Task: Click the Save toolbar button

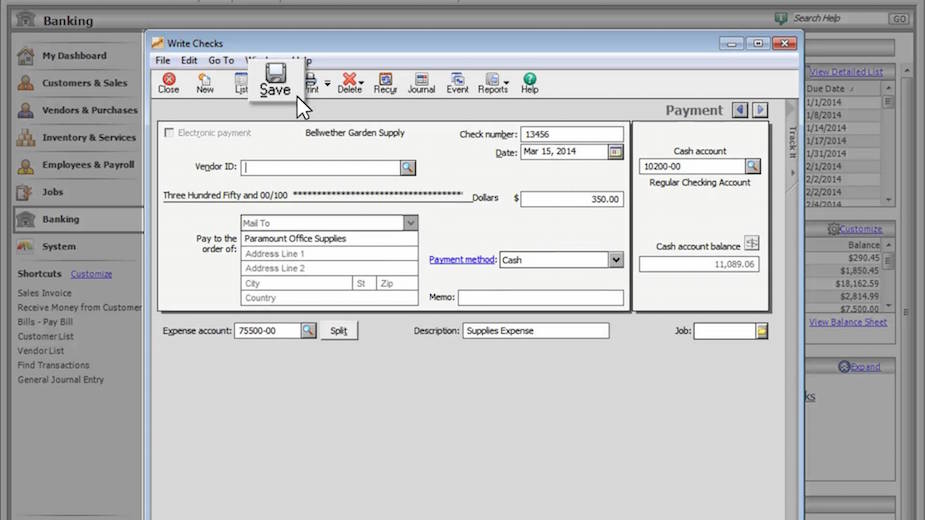Action: click(275, 80)
